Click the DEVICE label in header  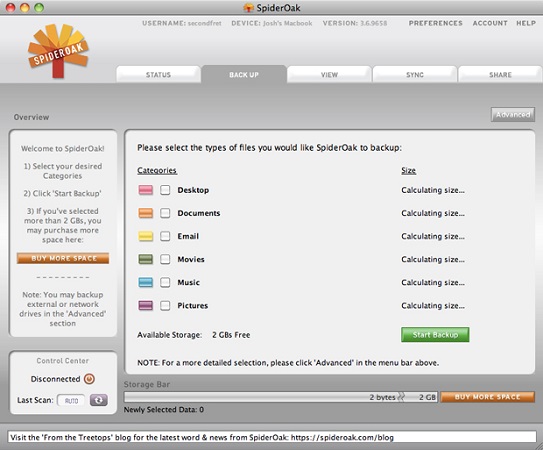point(246,23)
